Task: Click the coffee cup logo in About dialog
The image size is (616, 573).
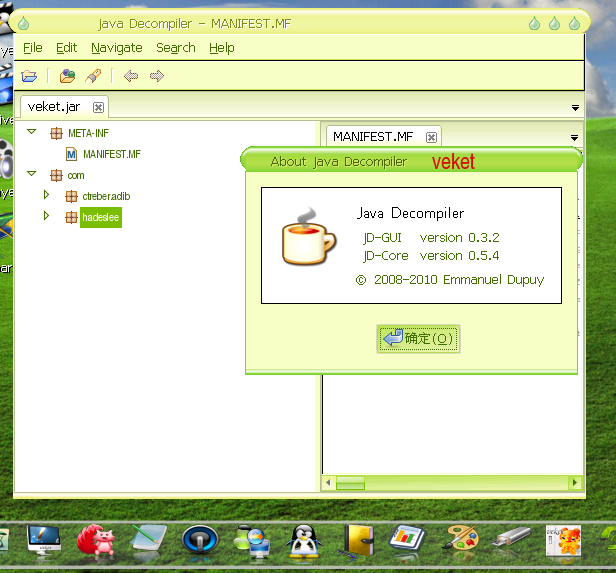Action: pos(309,236)
